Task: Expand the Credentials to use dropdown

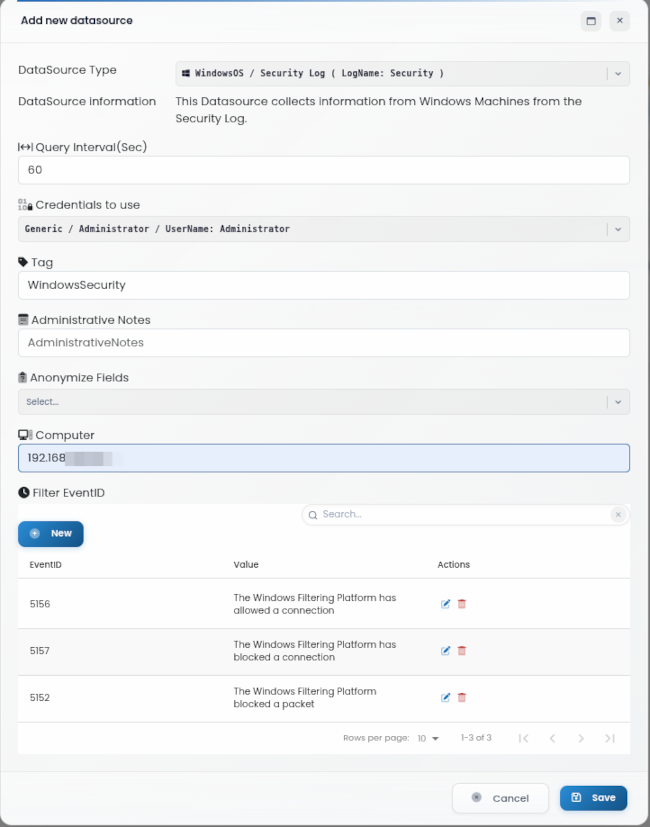Action: click(324, 229)
